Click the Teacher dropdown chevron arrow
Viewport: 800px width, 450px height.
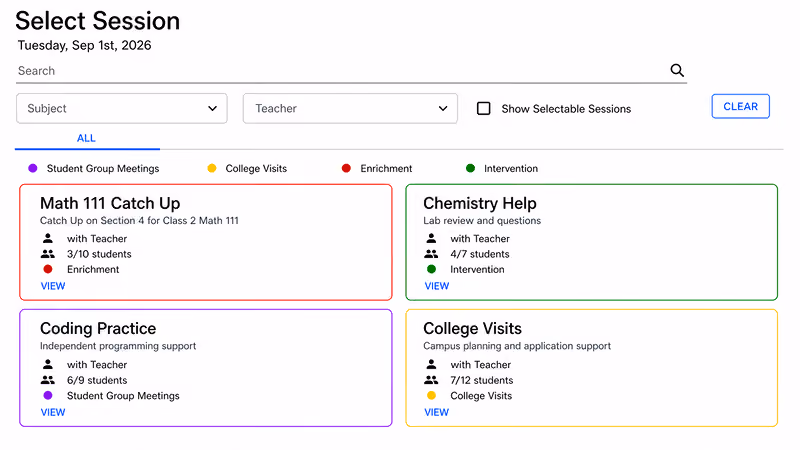click(443, 108)
